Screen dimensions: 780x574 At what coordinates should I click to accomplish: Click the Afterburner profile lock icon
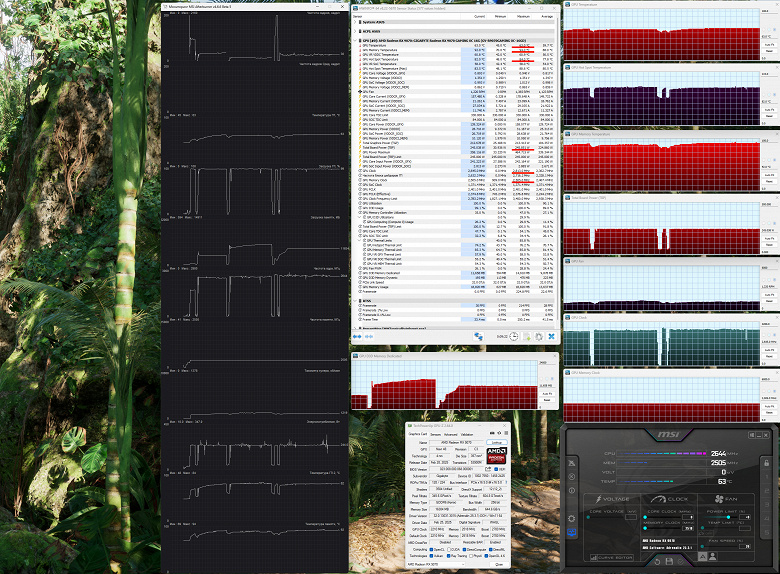pyautogui.click(x=767, y=463)
